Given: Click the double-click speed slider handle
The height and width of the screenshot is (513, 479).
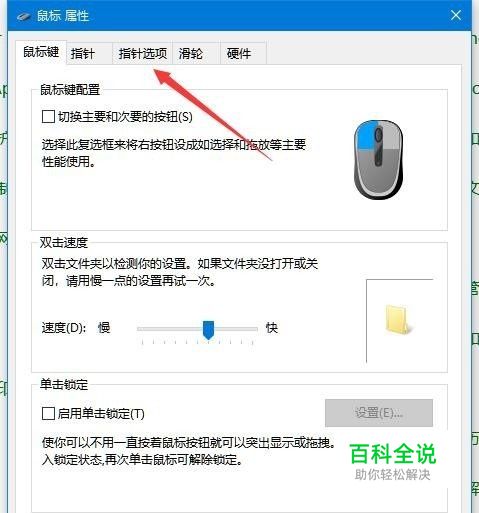Looking at the screenshot, I should pos(209,330).
